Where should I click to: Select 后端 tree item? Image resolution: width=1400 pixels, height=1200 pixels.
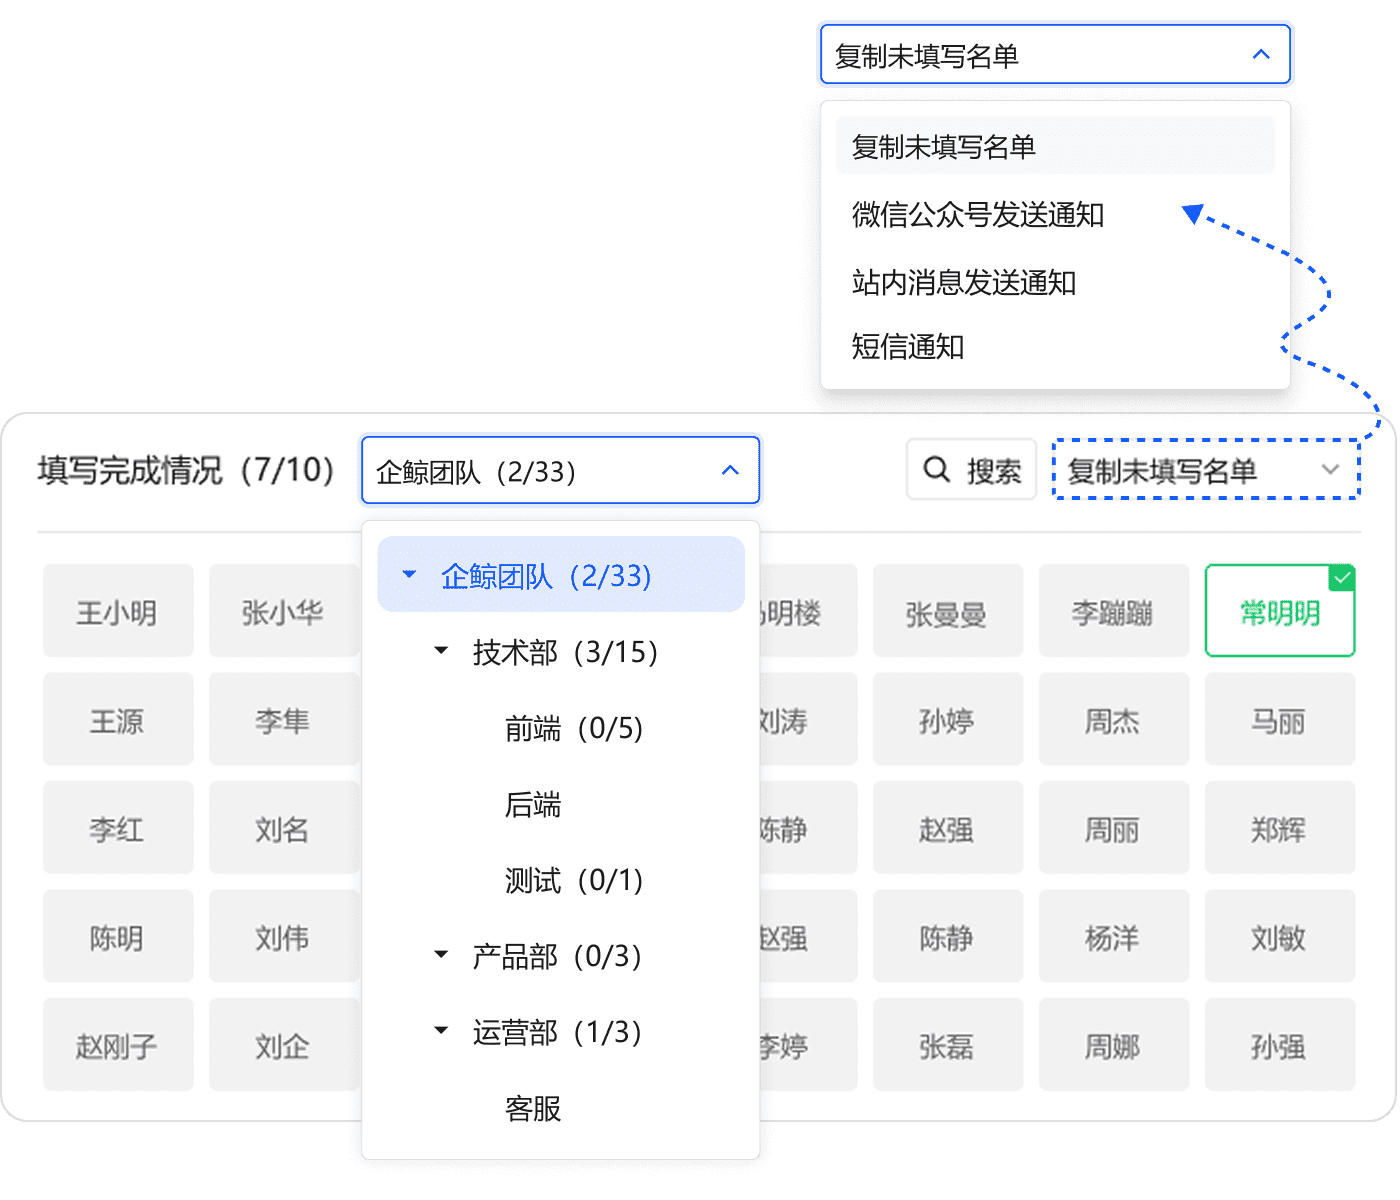(532, 805)
